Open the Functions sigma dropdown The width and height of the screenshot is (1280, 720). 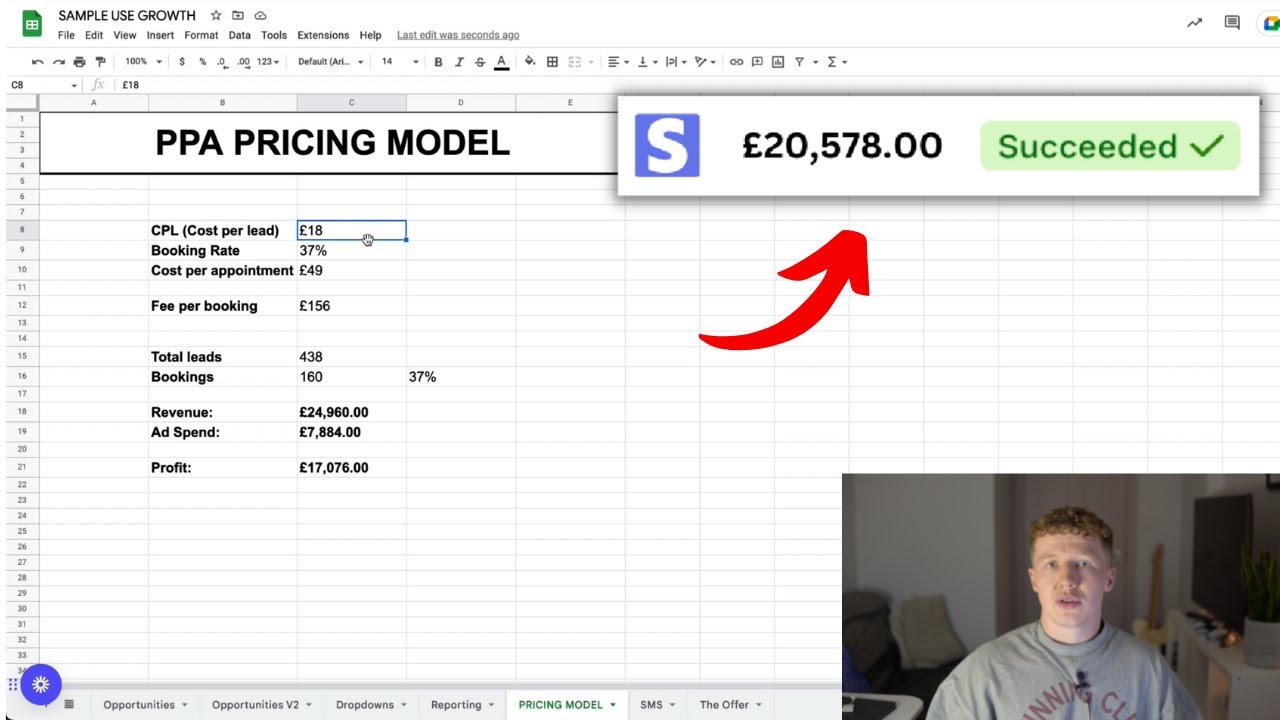click(837, 62)
